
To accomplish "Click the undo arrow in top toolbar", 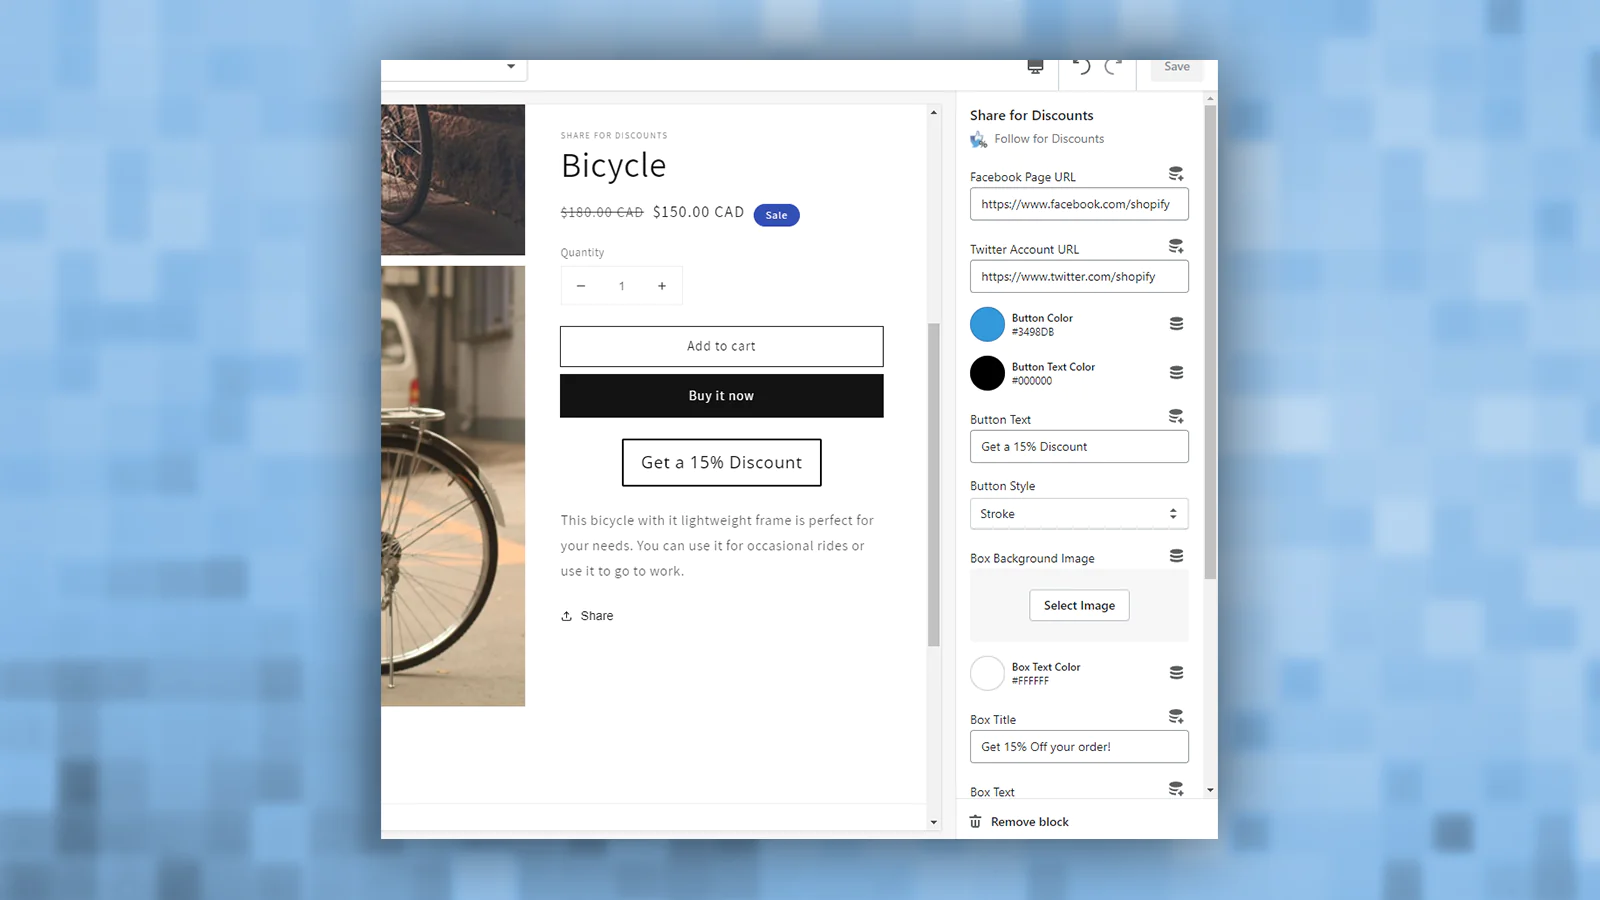I will point(1082,66).
